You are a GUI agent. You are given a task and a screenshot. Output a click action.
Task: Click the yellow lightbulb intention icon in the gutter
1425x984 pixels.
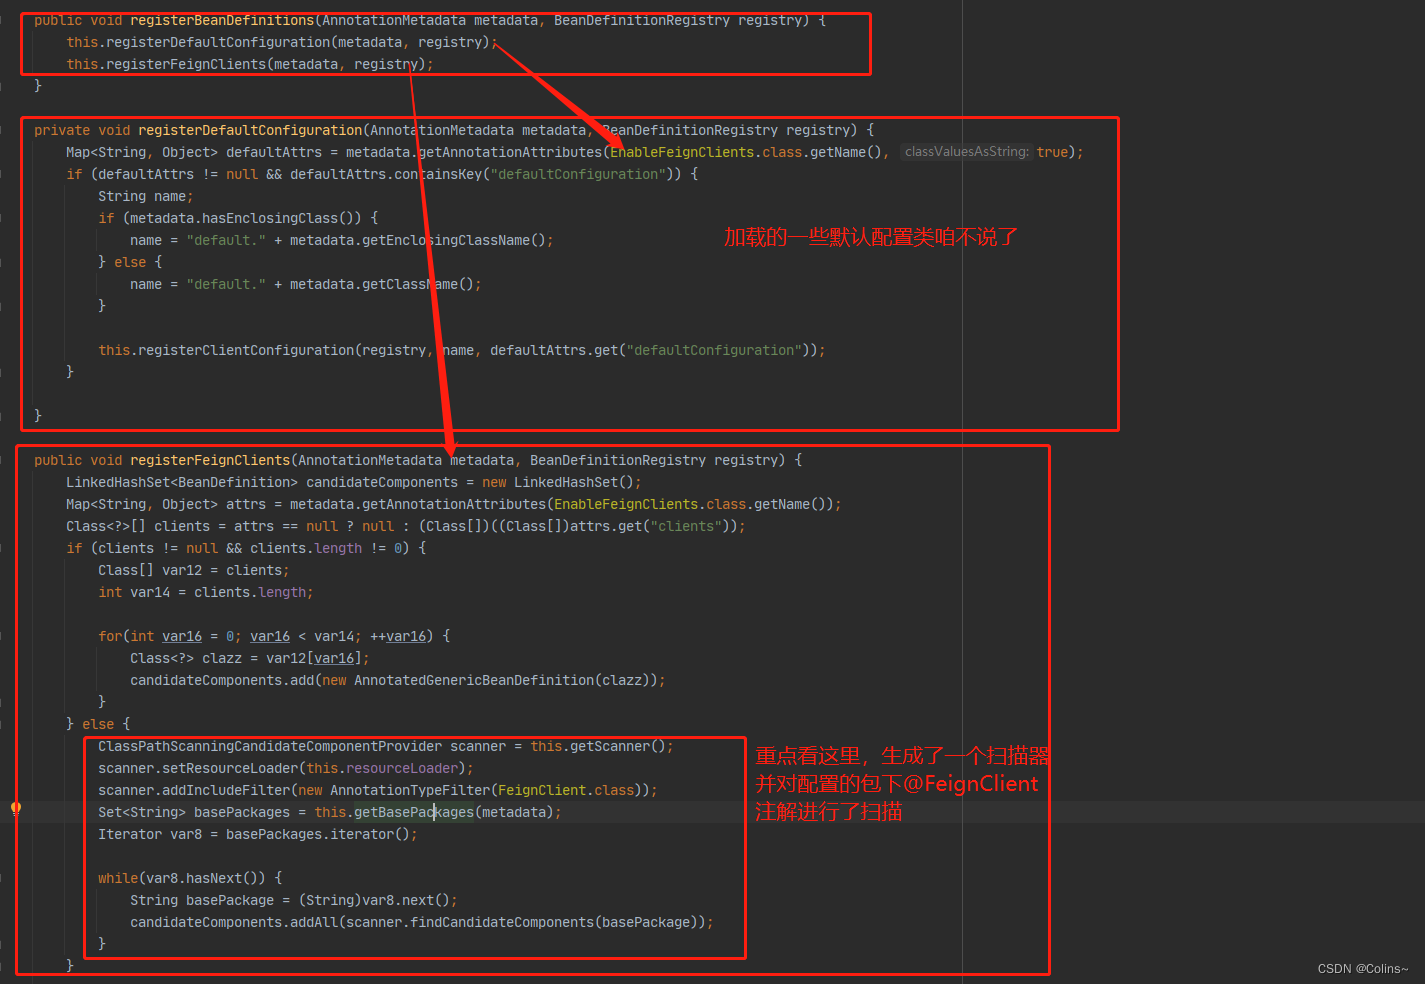click(x=15, y=808)
